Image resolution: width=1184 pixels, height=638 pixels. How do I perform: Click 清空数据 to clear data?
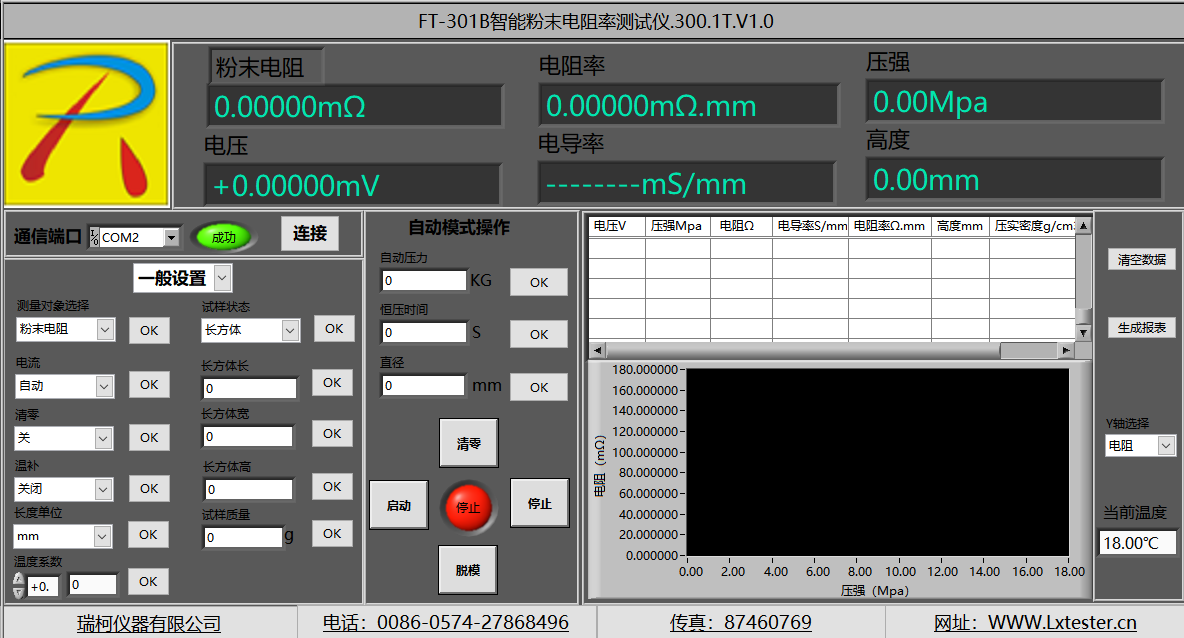tap(1141, 260)
